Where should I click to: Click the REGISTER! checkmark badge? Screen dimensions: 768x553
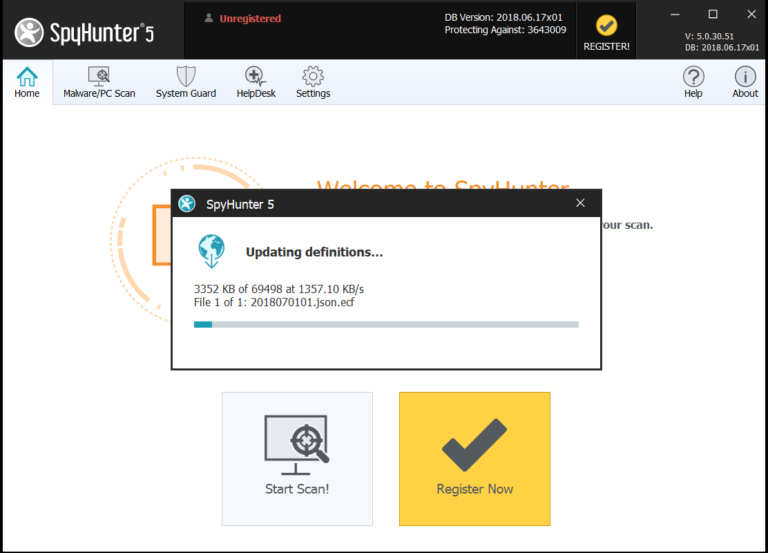click(x=606, y=31)
